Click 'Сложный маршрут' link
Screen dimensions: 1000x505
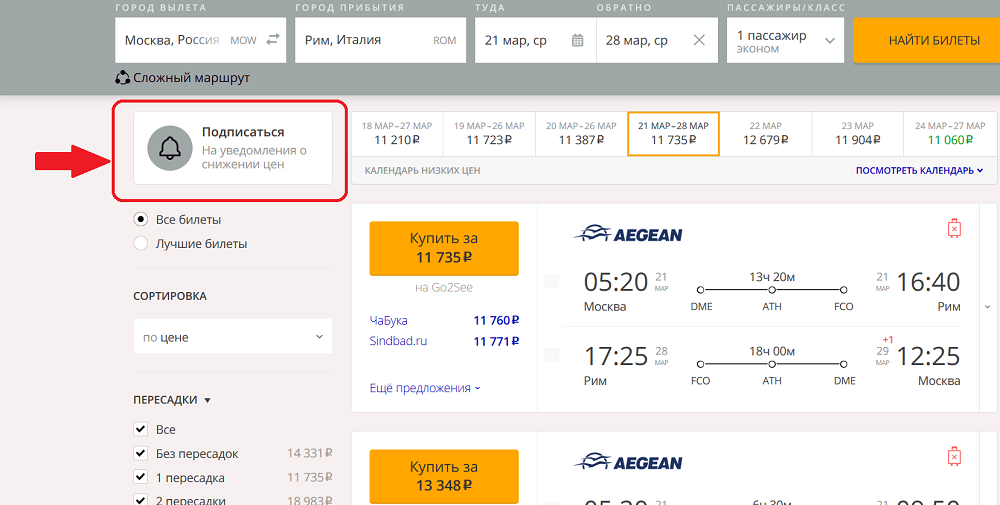[x=191, y=78]
